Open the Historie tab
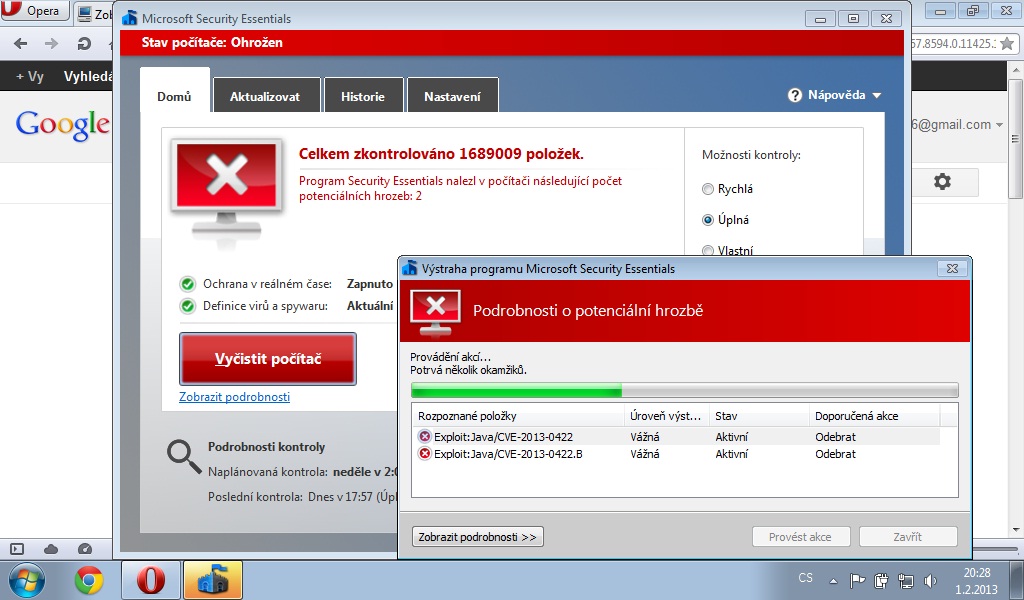 click(x=362, y=96)
